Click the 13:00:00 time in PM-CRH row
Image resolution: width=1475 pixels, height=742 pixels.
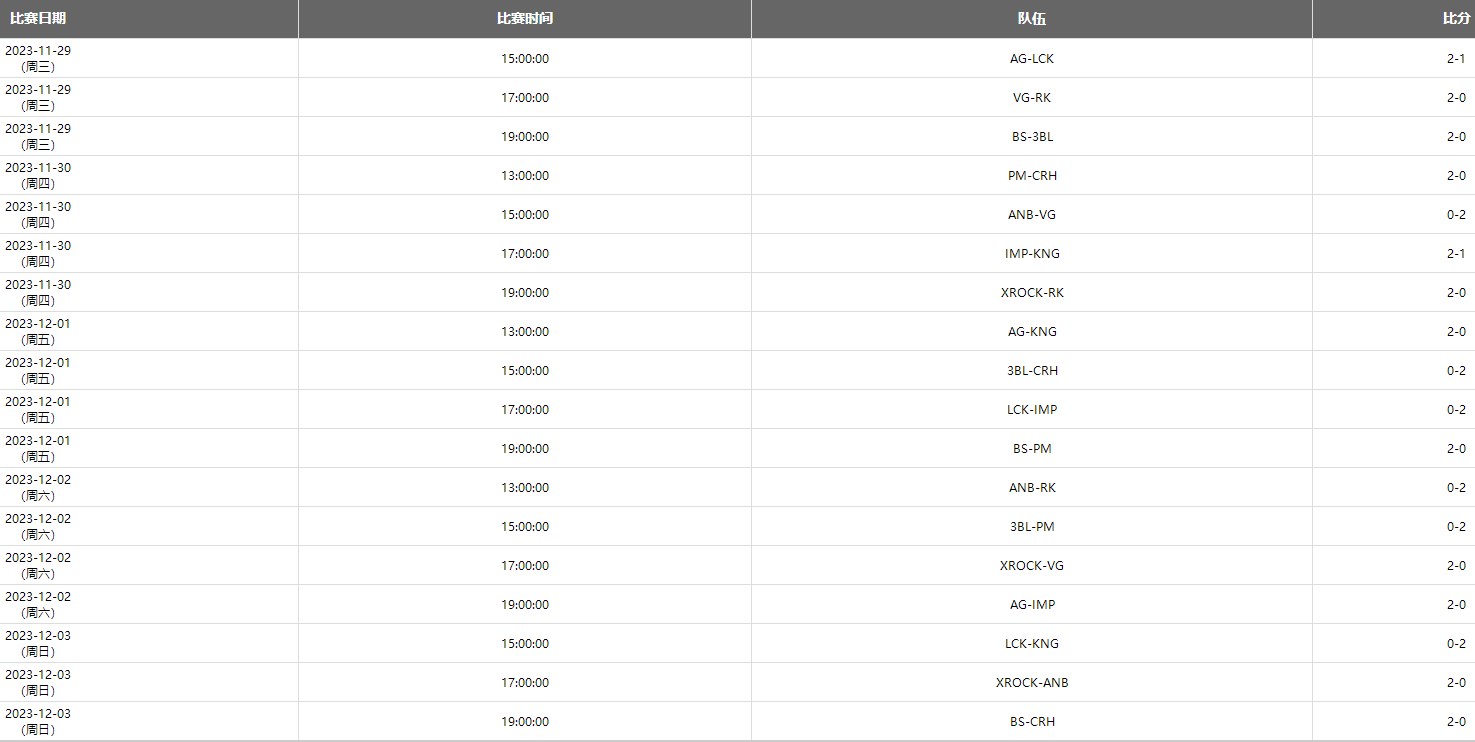[x=525, y=175]
